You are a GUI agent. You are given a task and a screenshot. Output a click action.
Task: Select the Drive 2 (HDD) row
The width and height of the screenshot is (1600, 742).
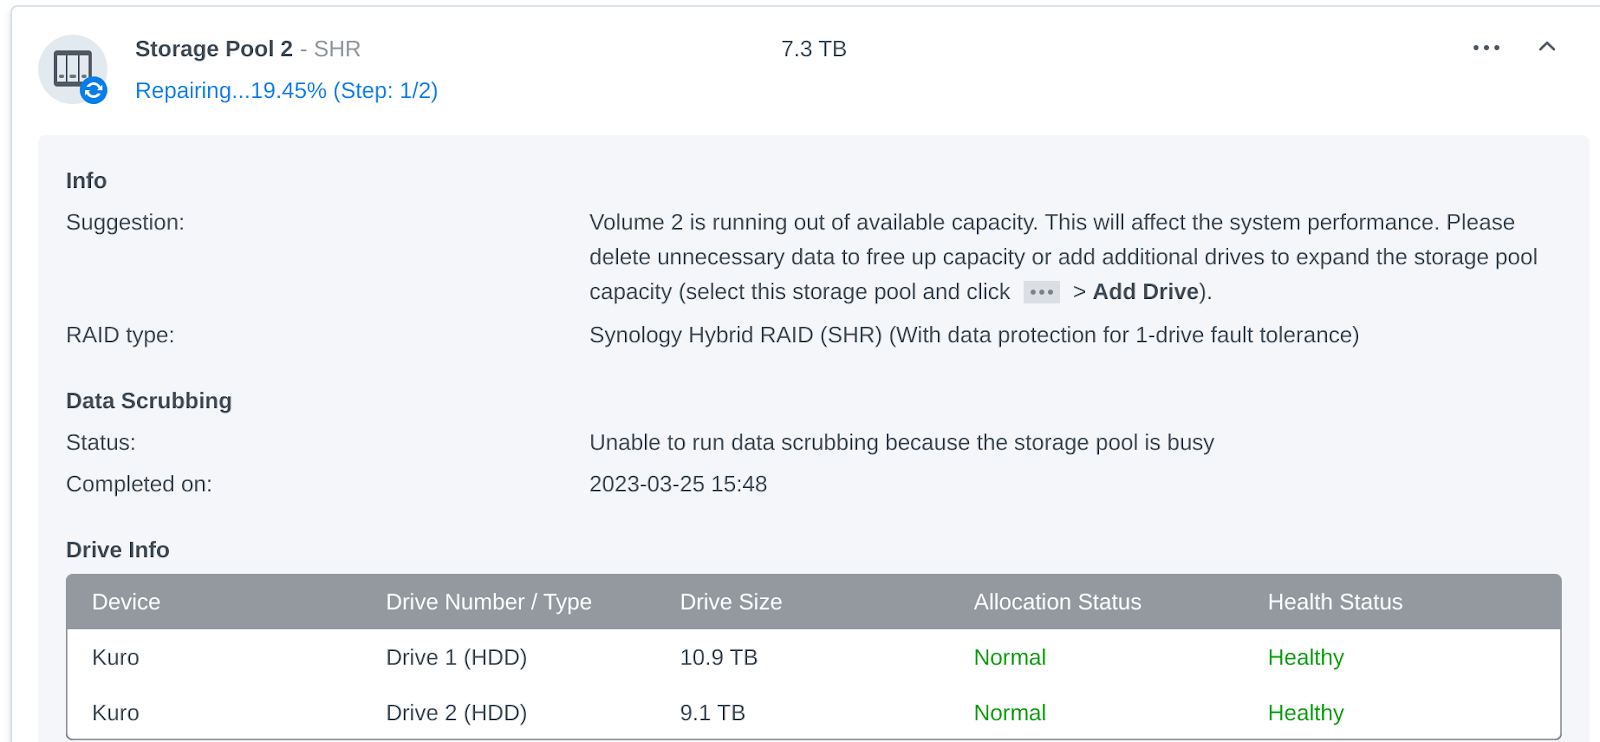tap(814, 712)
